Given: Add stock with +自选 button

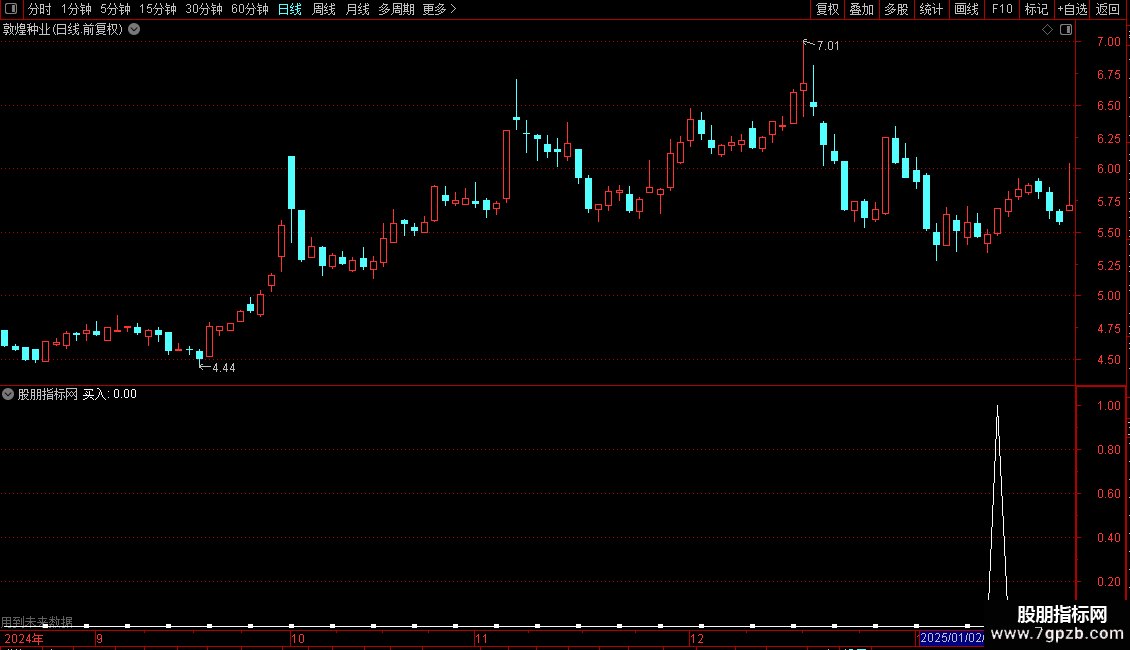Looking at the screenshot, I should 1072,9.
